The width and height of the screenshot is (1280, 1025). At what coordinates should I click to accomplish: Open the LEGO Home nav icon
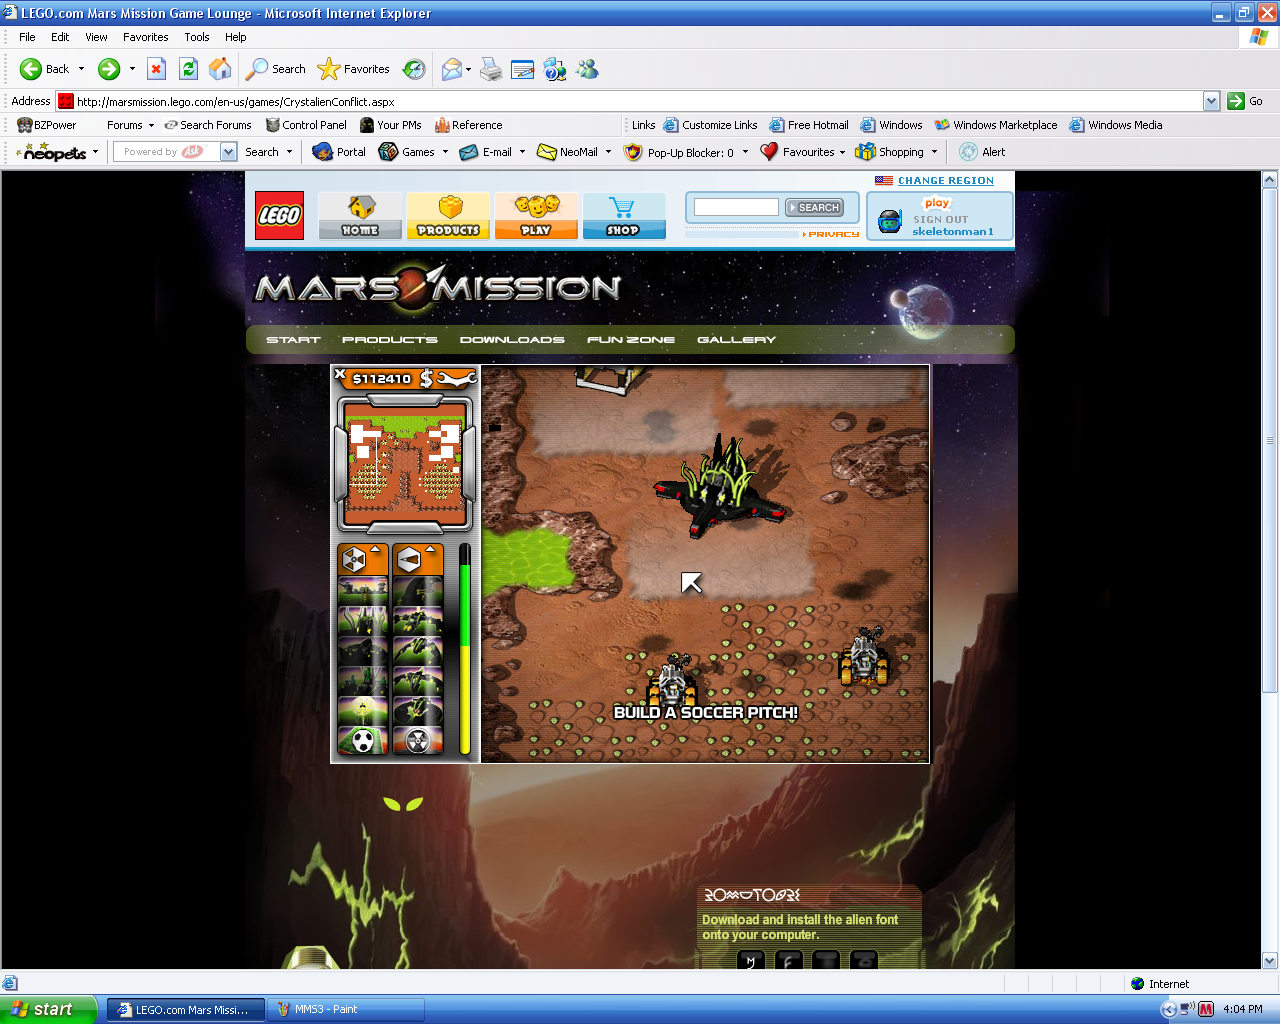360,216
